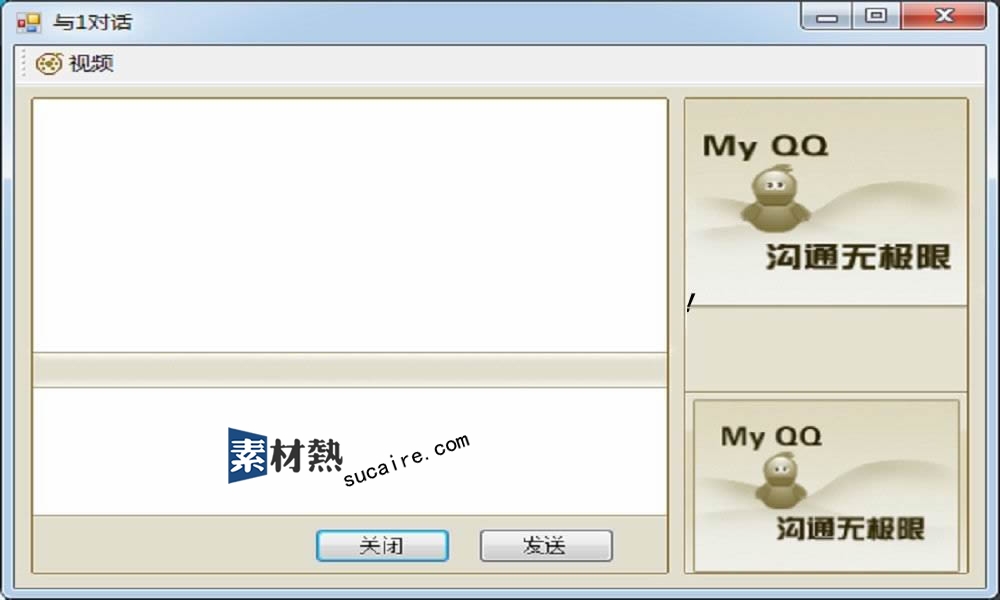
Task: Click the 与1对话 title bar text
Action: [x=92, y=23]
